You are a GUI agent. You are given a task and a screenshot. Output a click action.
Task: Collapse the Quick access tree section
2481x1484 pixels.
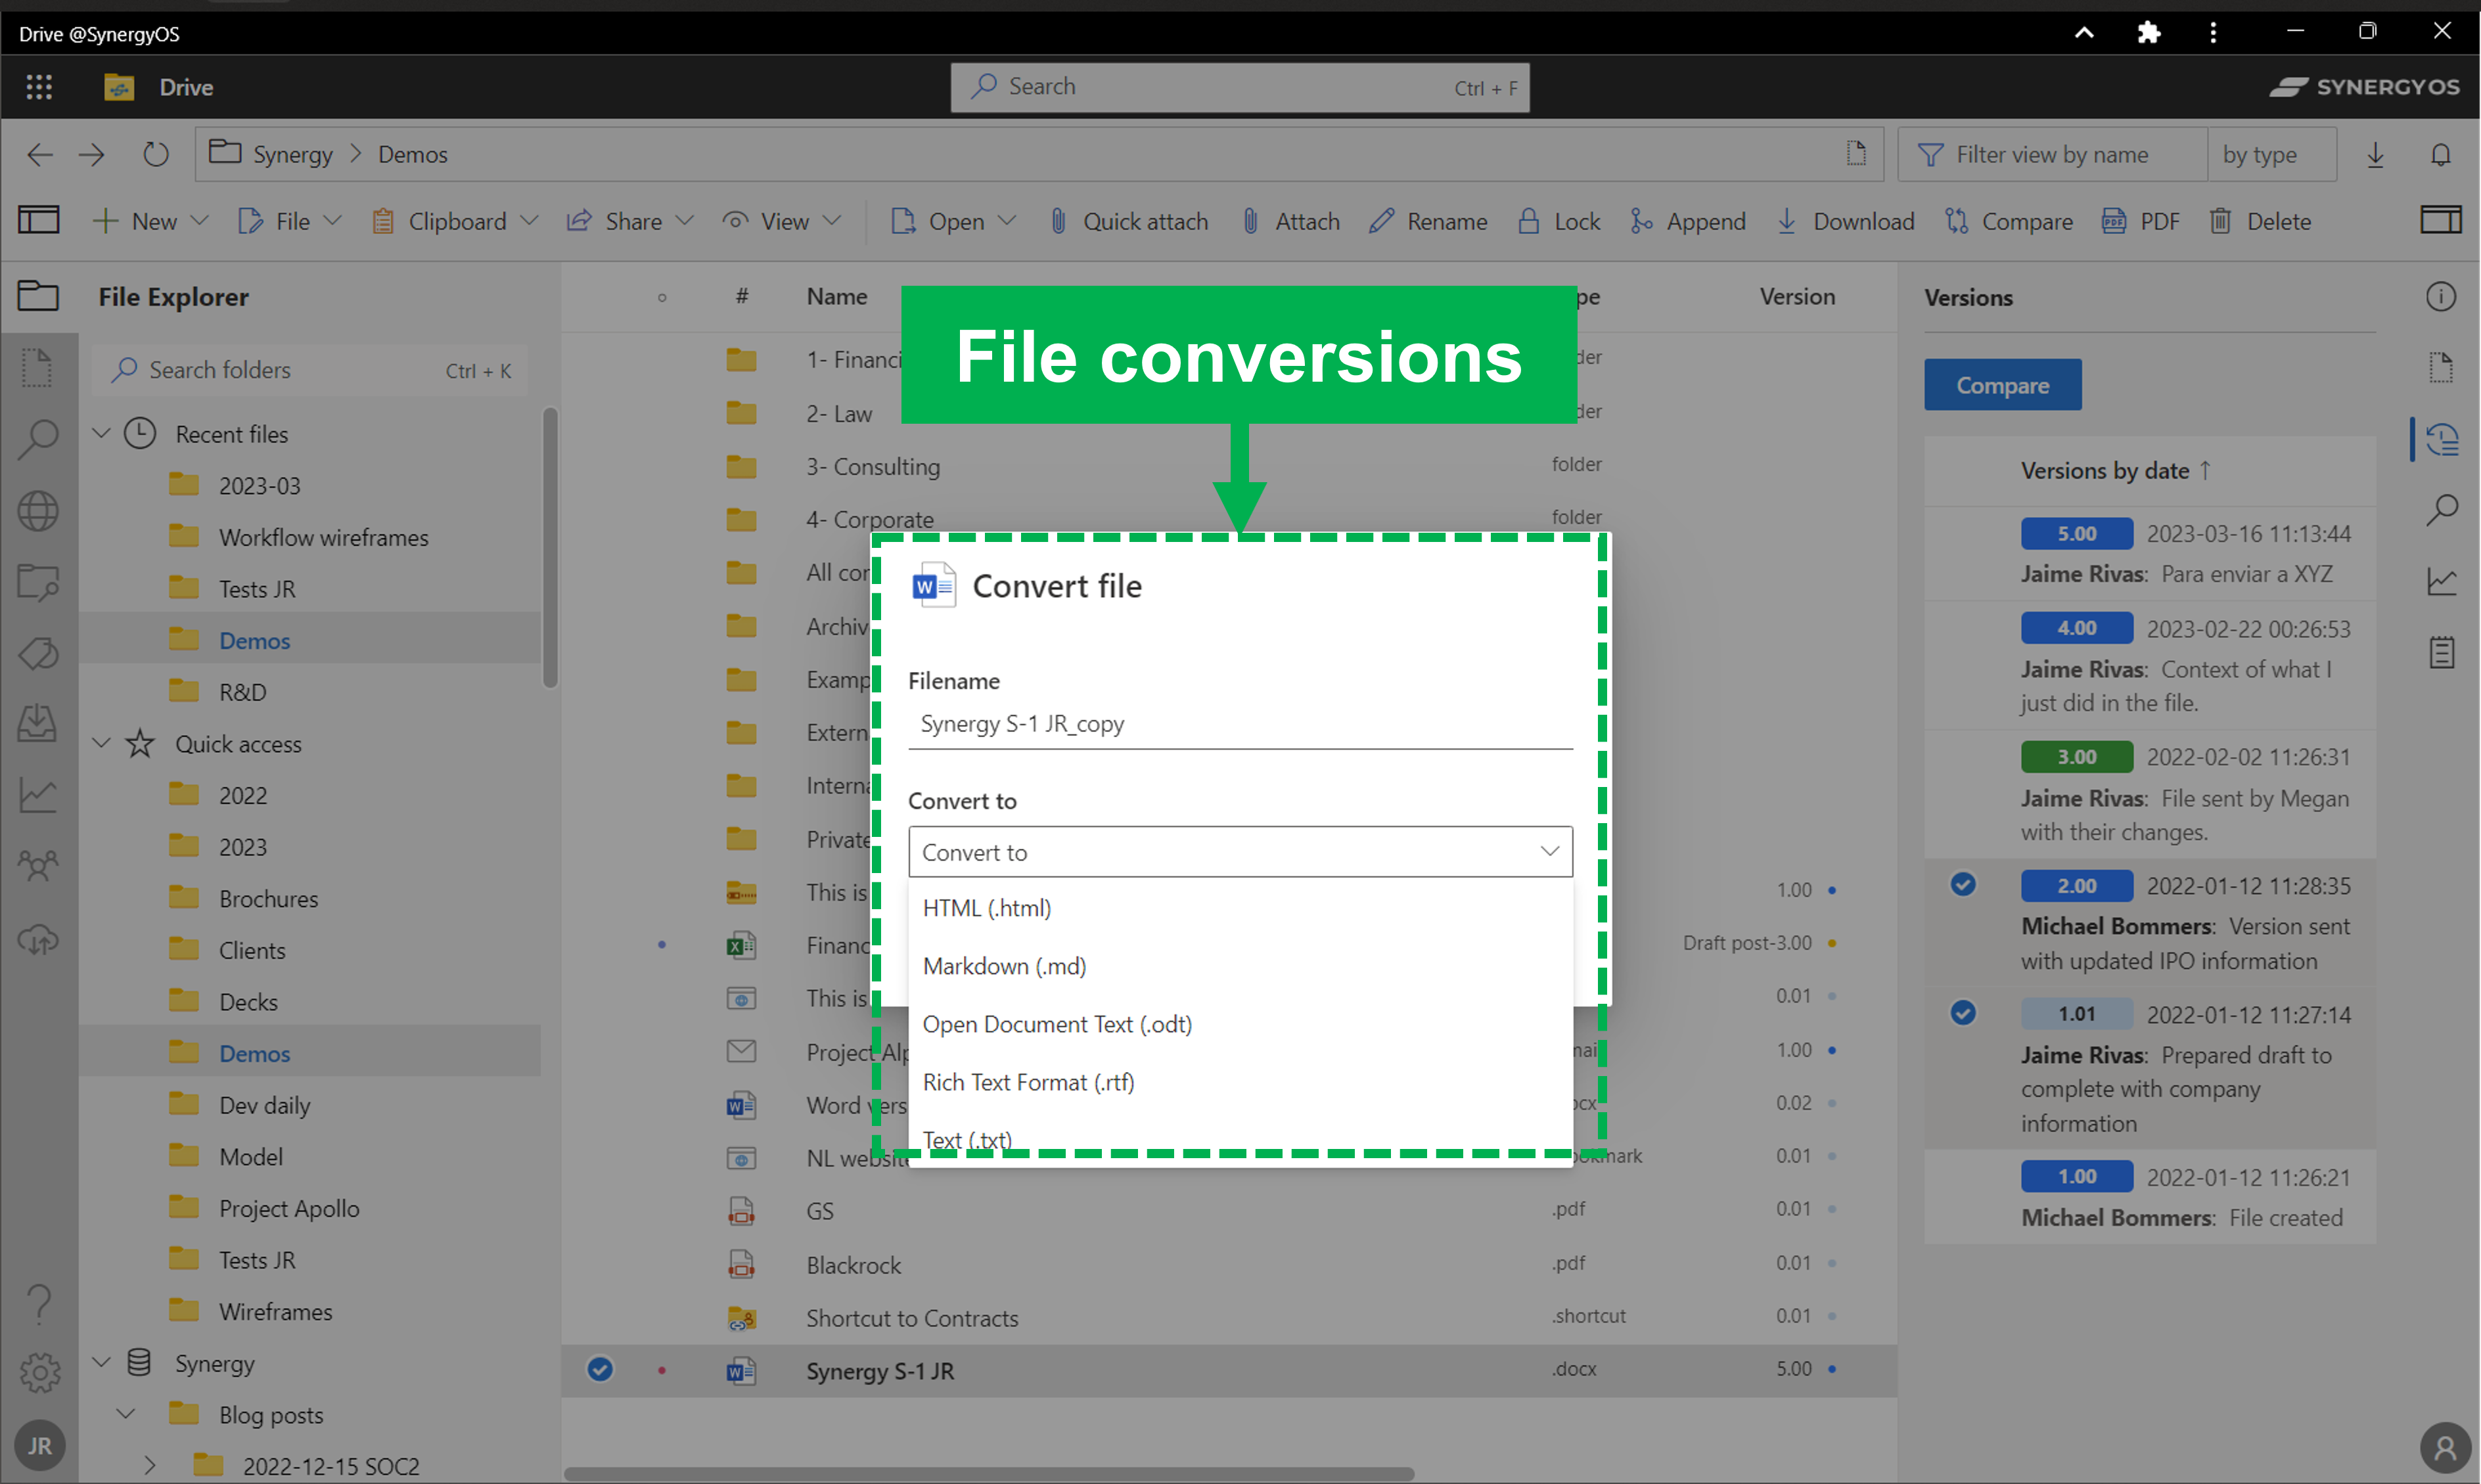(101, 744)
